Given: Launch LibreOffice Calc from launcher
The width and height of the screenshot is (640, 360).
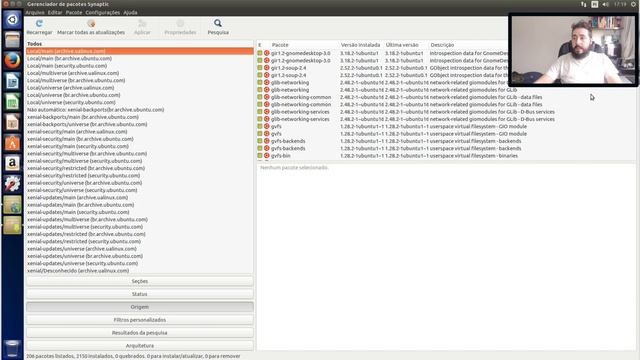Looking at the screenshot, I should (12, 102).
